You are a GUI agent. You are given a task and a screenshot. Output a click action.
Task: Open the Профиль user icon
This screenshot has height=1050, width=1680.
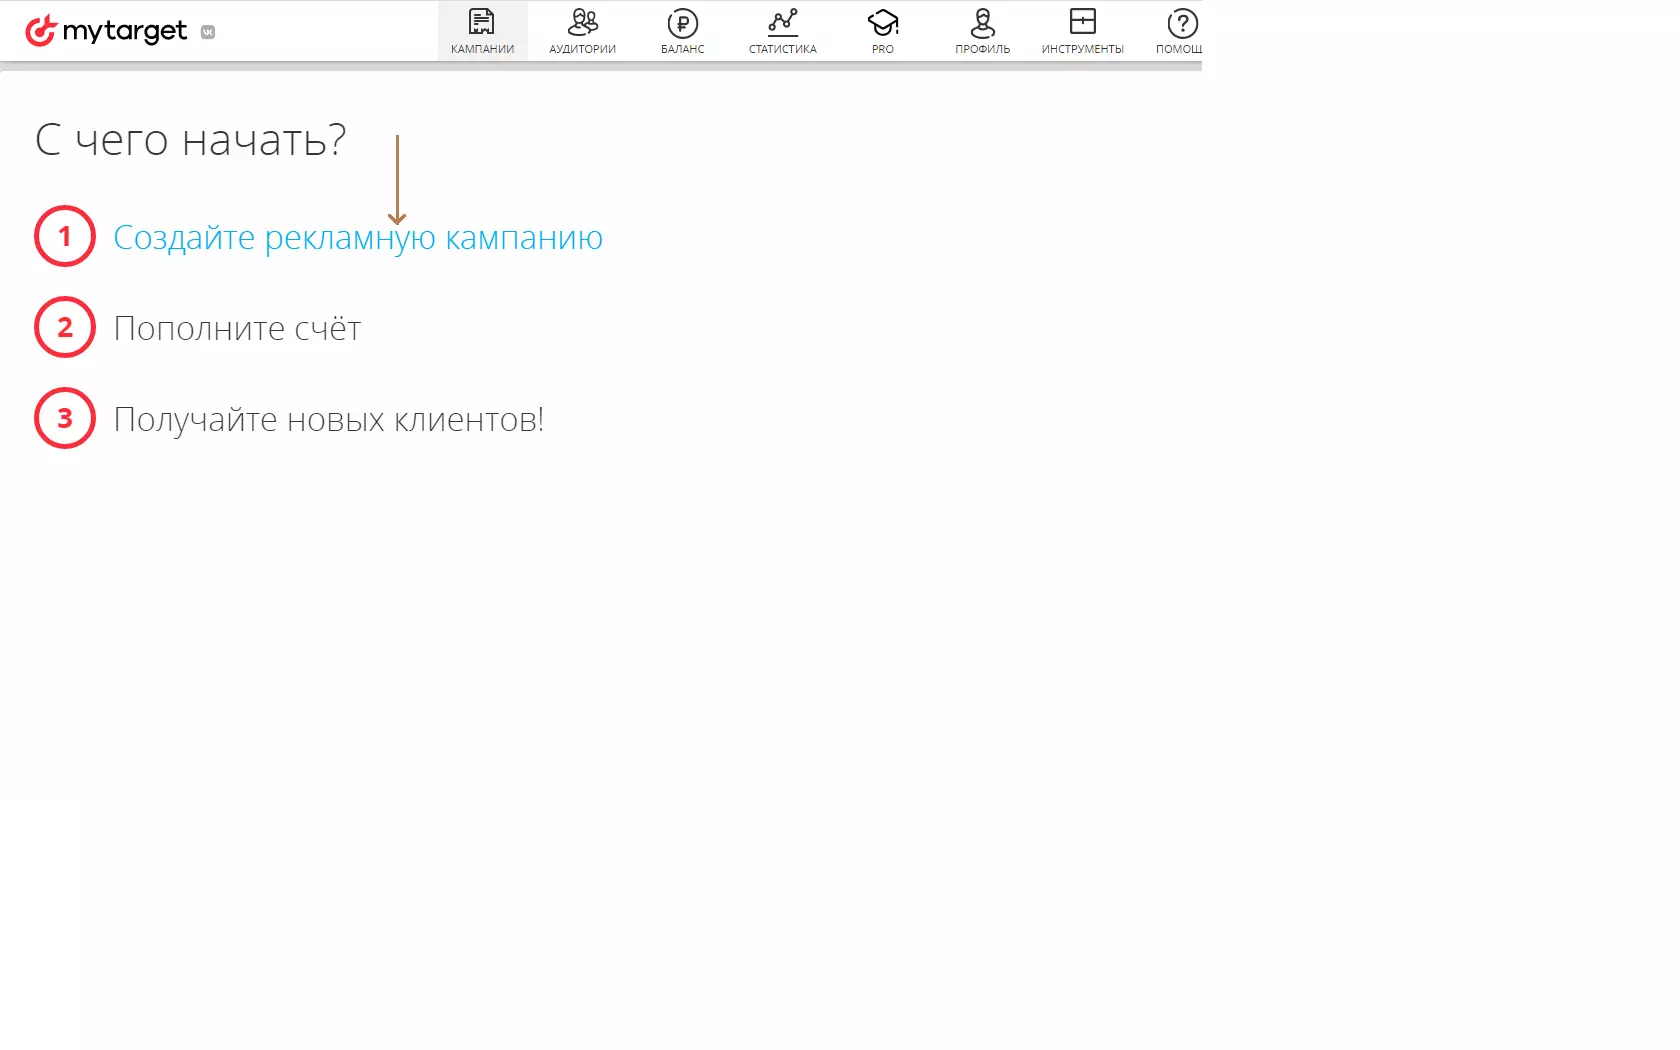click(x=983, y=22)
